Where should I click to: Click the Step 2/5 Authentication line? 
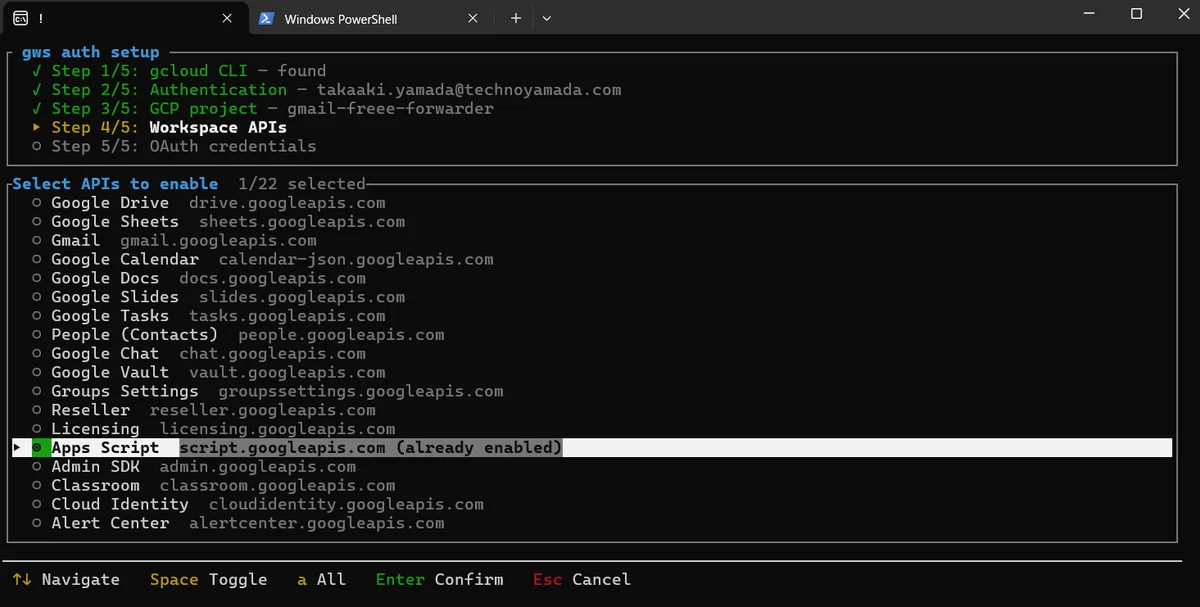coord(326,90)
